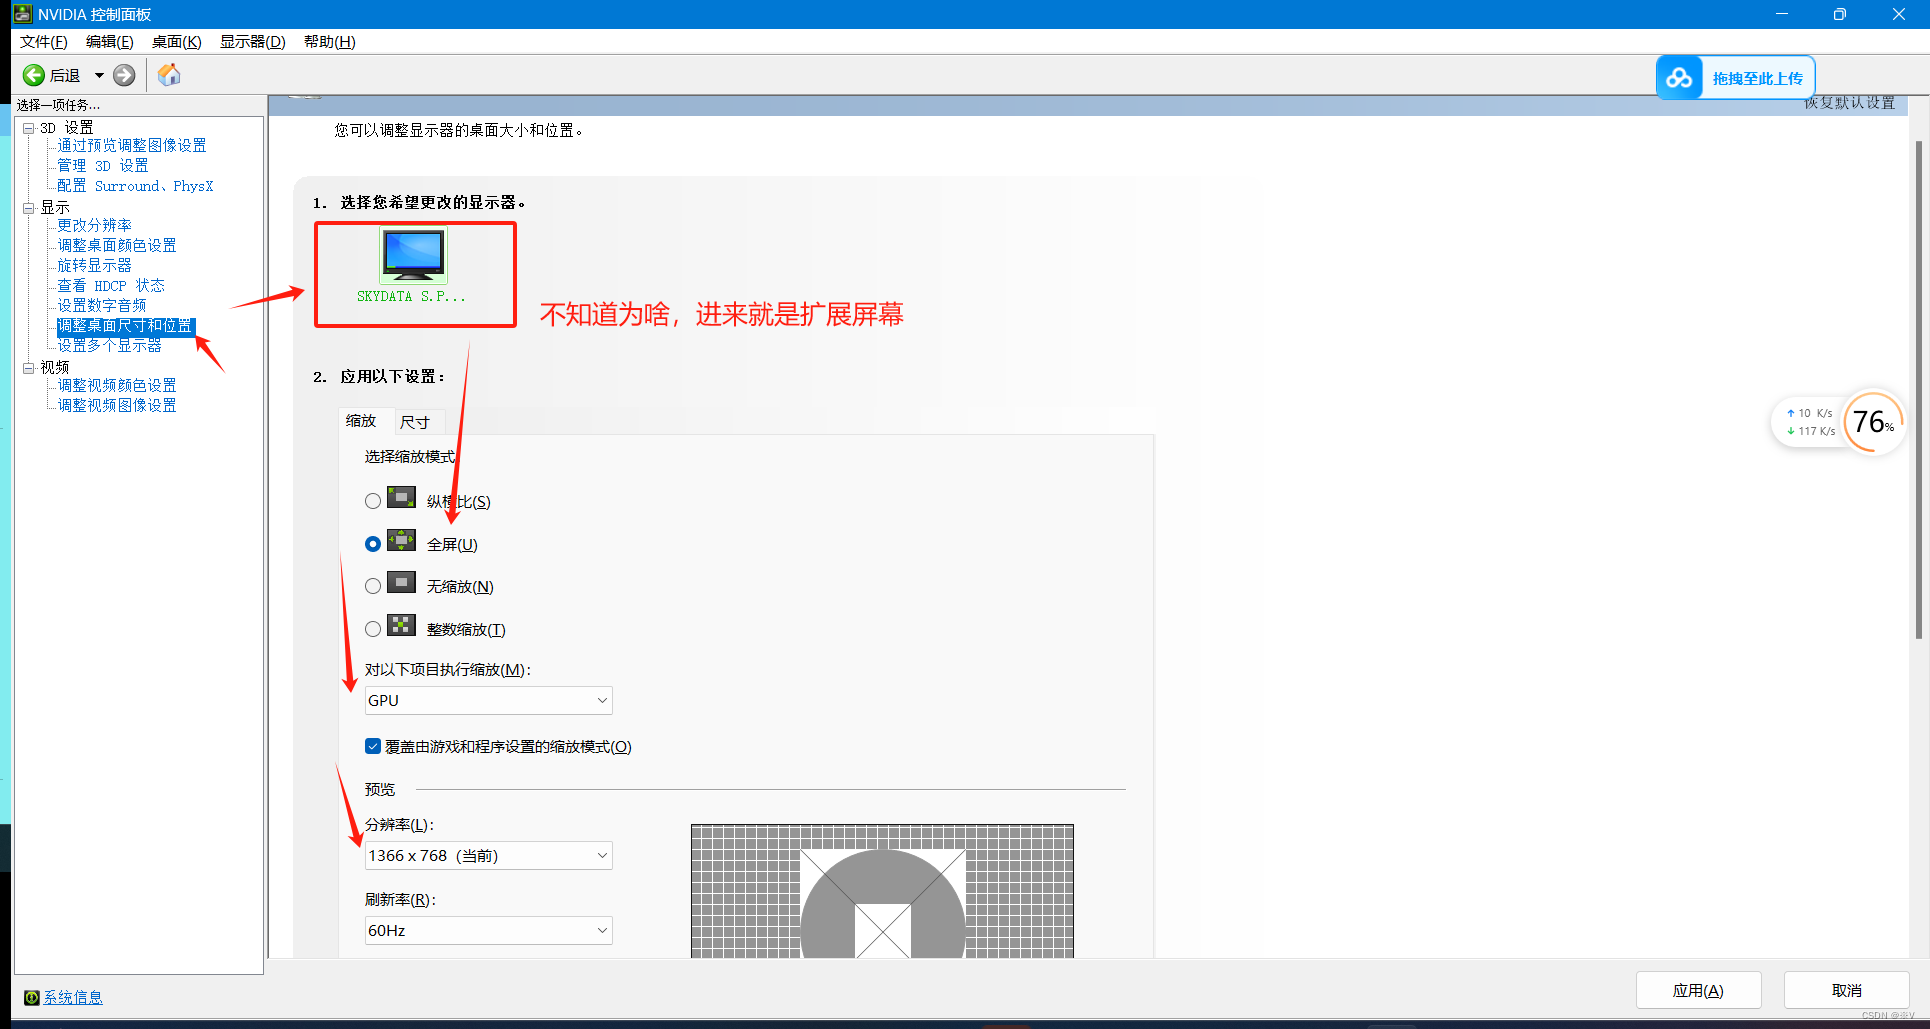
Task: Click the NVIDIA title bar app icon
Action: (22, 14)
